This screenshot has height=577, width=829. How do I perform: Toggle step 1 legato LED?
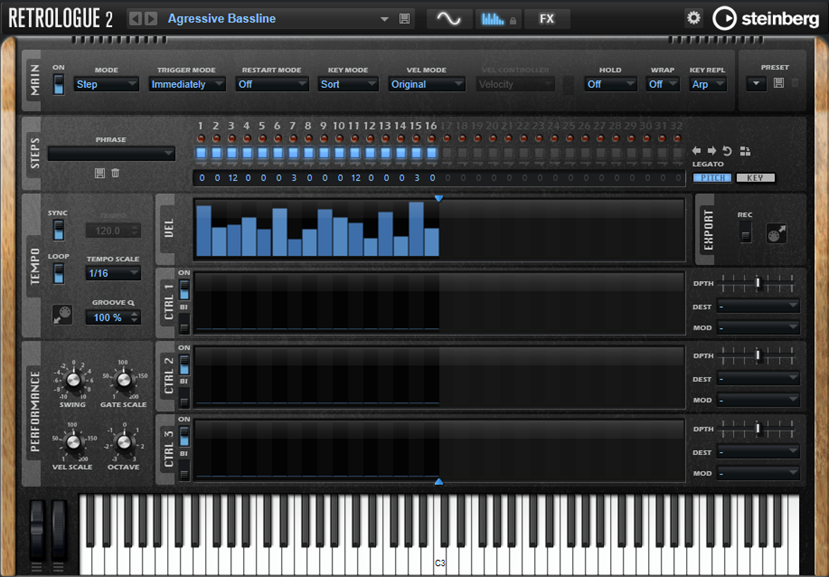[201, 139]
